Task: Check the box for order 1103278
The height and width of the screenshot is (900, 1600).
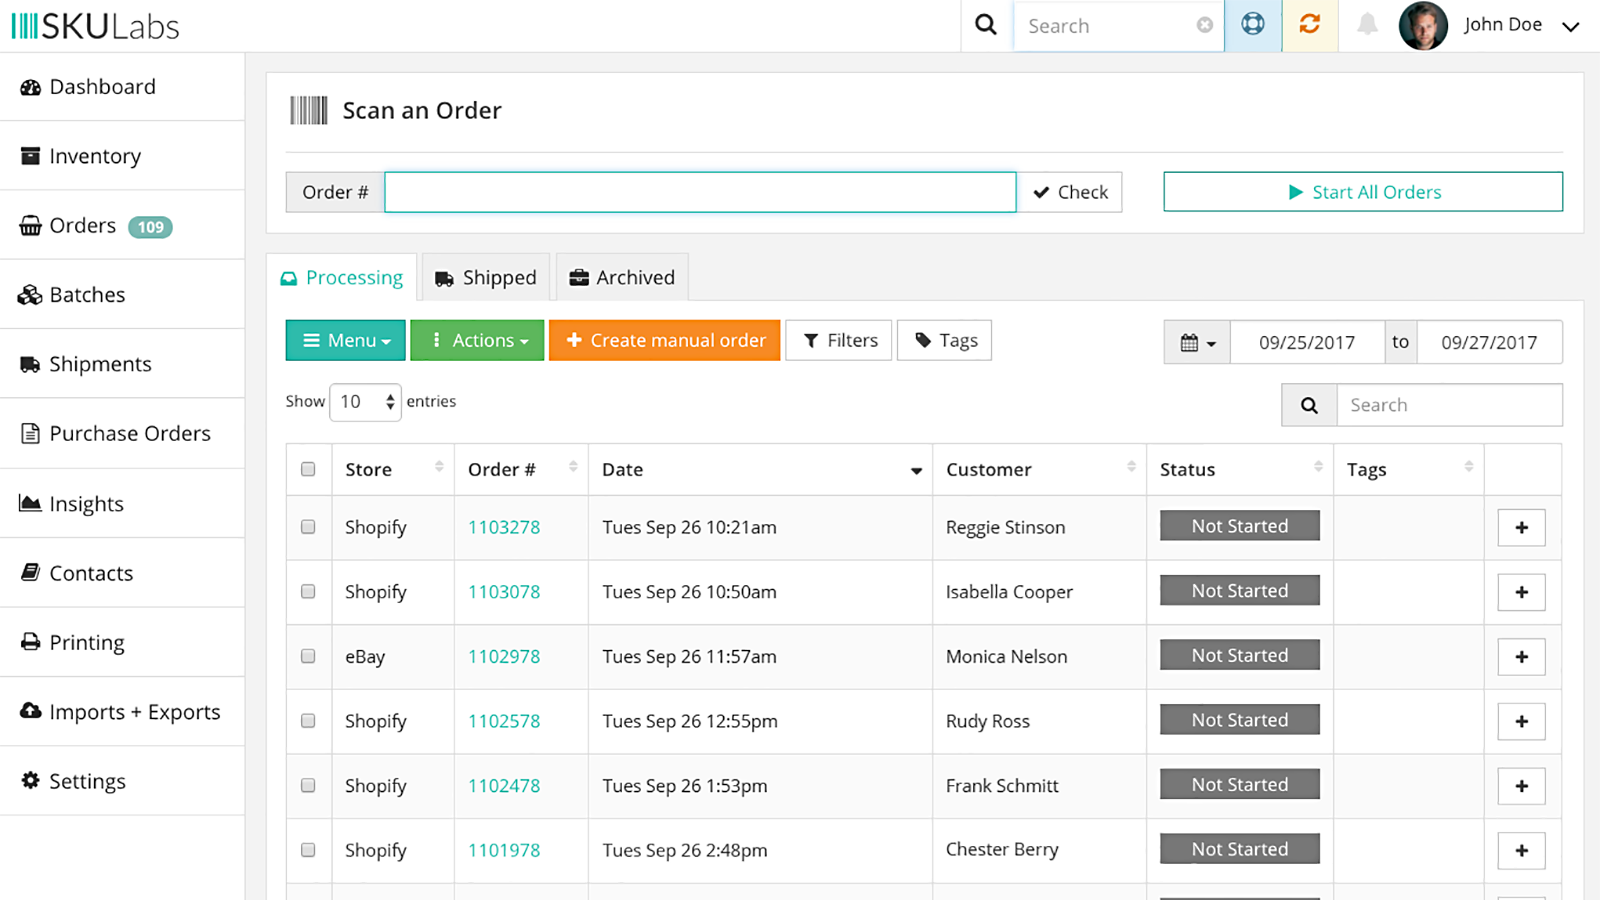Action: coord(308,527)
